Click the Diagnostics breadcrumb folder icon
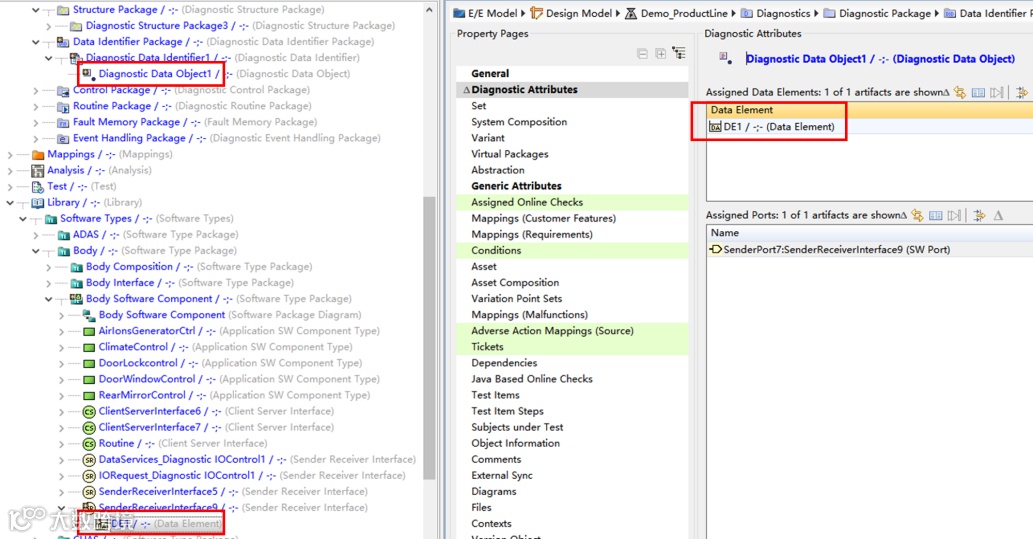 (746, 13)
